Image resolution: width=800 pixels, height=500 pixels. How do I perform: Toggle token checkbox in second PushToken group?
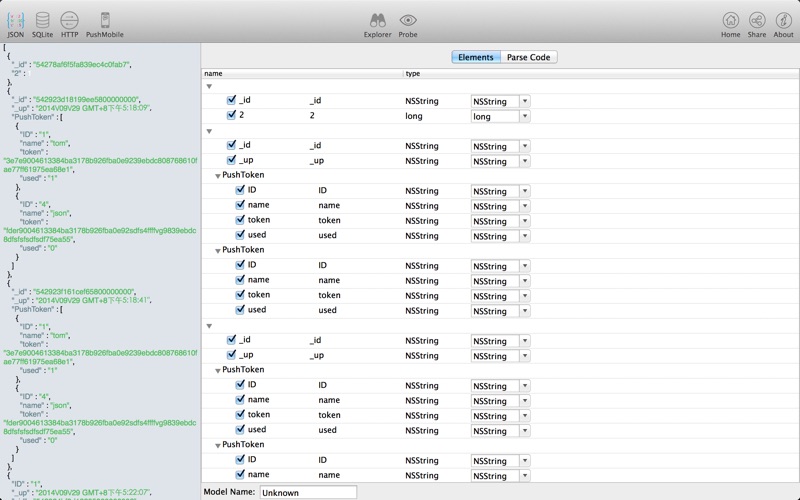(x=240, y=294)
